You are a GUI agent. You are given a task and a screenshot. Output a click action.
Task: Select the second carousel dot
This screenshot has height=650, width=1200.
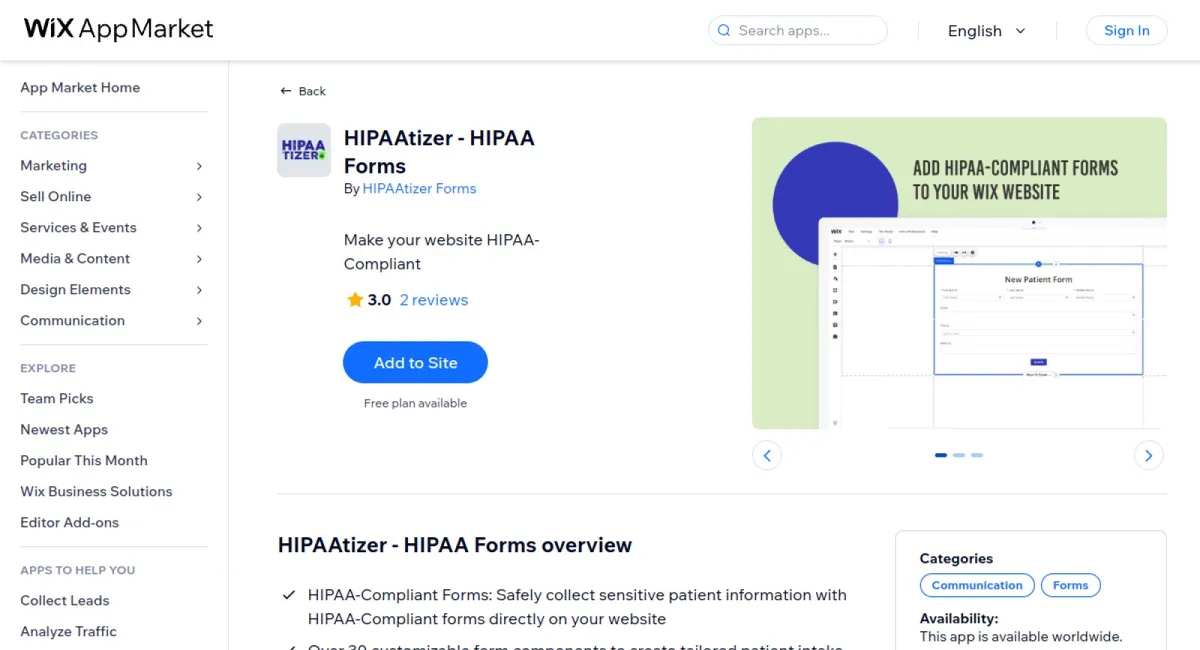[x=959, y=455]
